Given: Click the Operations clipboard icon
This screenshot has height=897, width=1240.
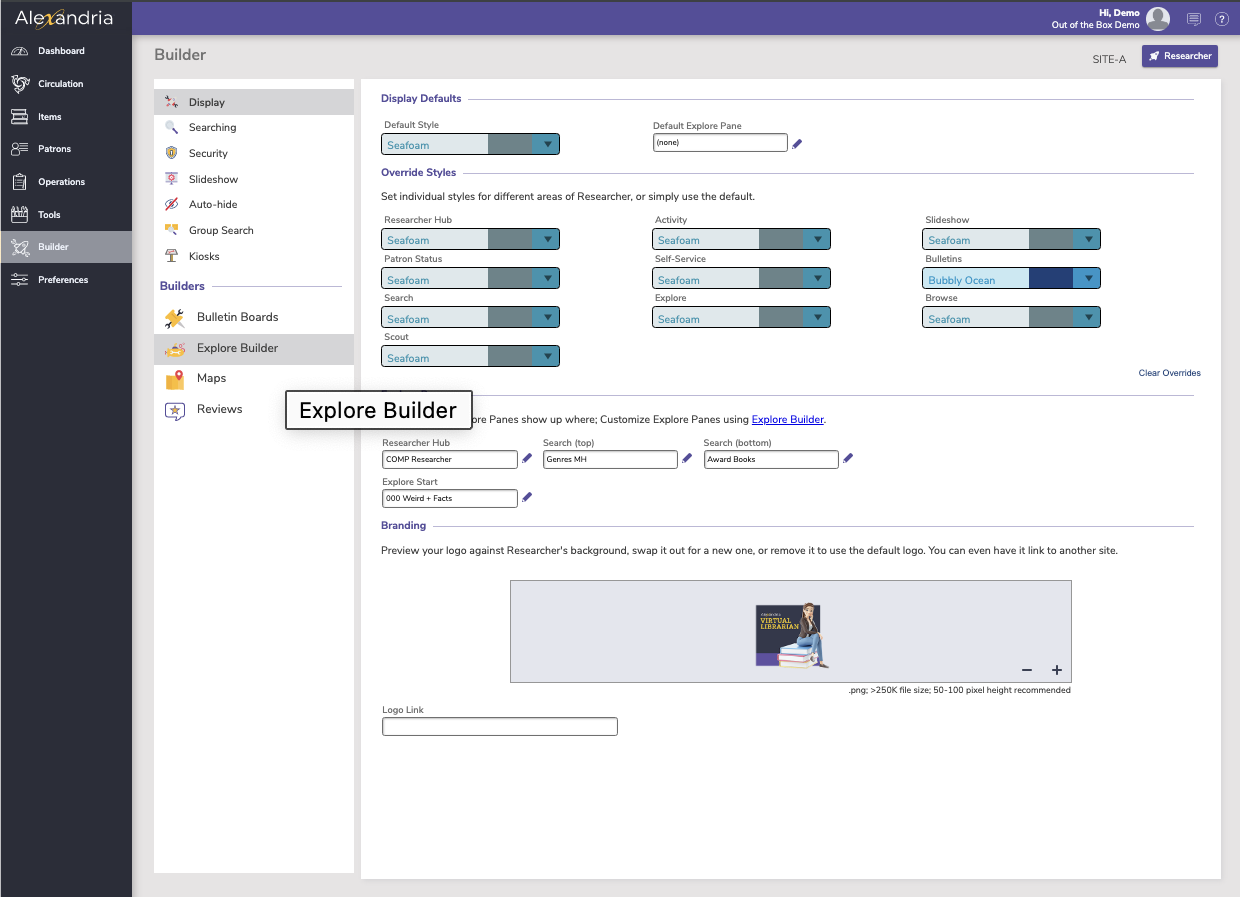Looking at the screenshot, I should coord(19,182).
